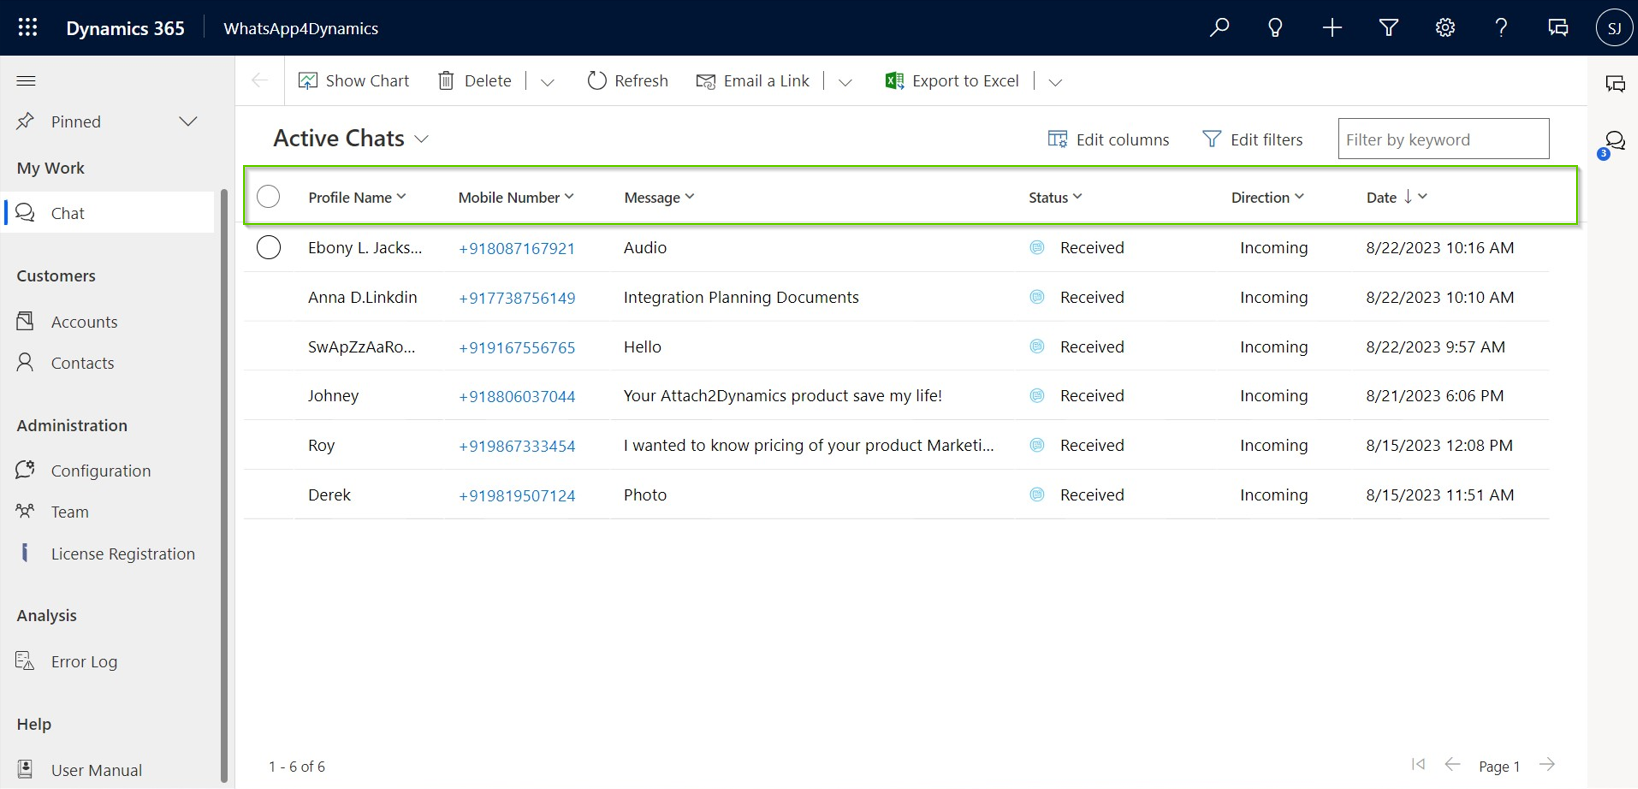Toggle select-all circle in header row
The height and width of the screenshot is (789, 1638).
pyautogui.click(x=268, y=196)
